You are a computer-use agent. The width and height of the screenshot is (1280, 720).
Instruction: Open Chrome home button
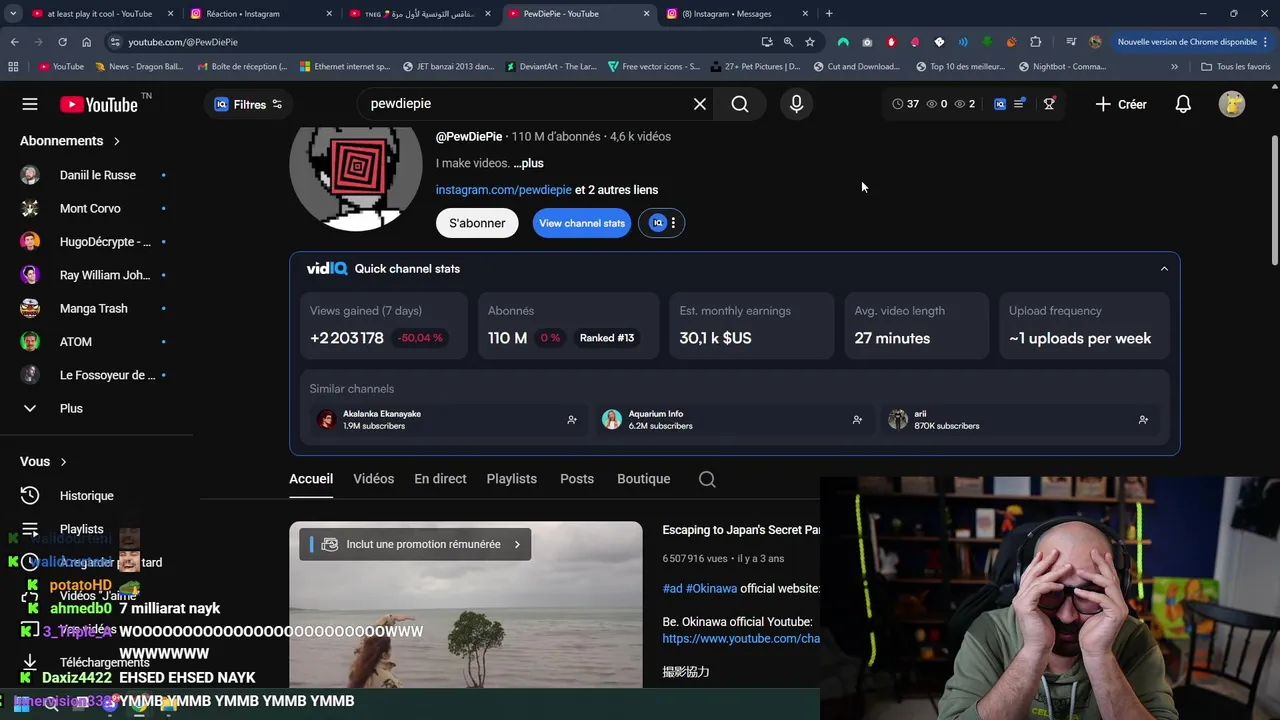click(86, 42)
